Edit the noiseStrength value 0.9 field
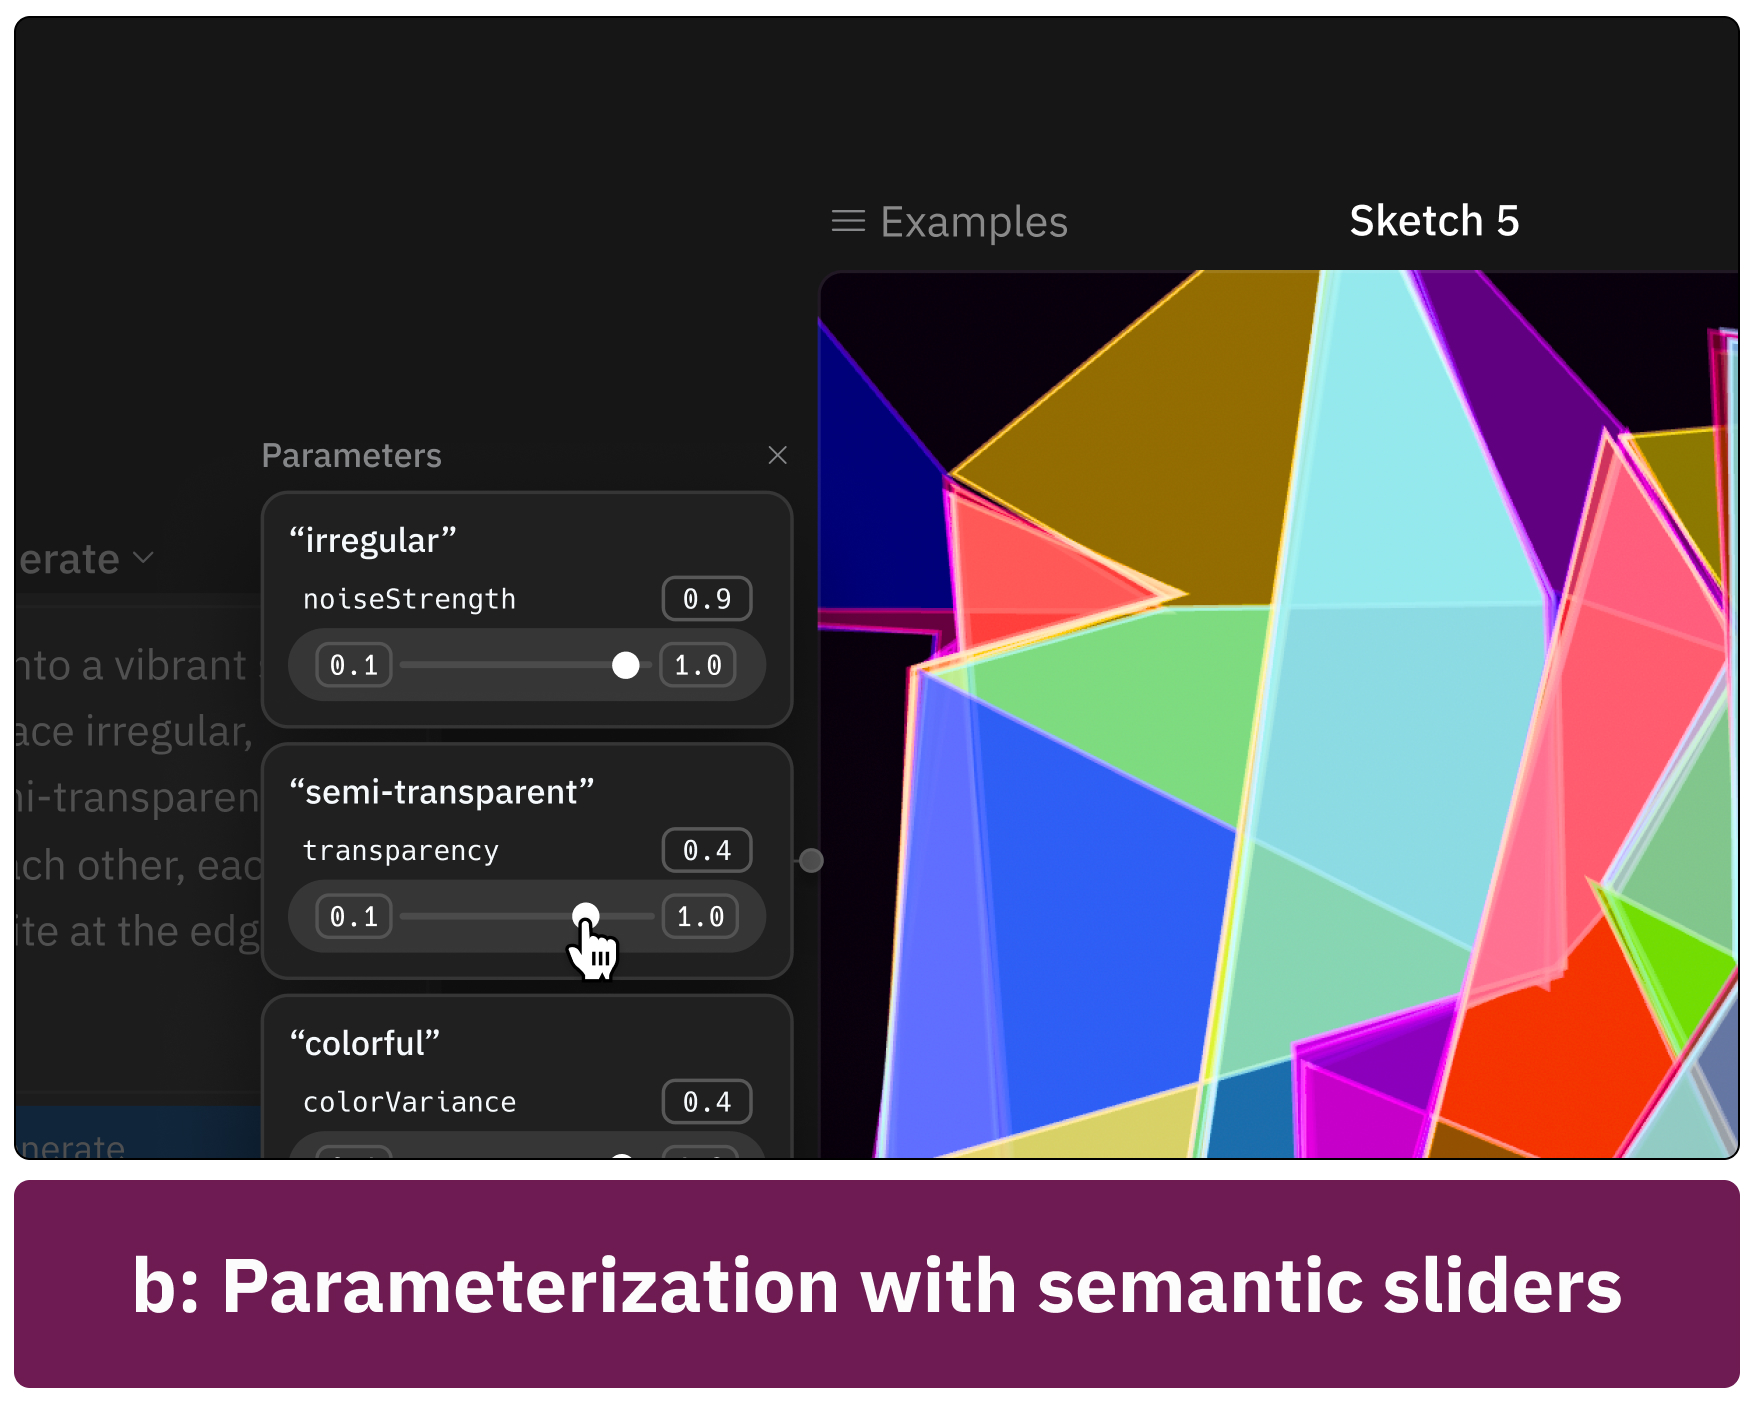1763x1404 pixels. pos(707,599)
